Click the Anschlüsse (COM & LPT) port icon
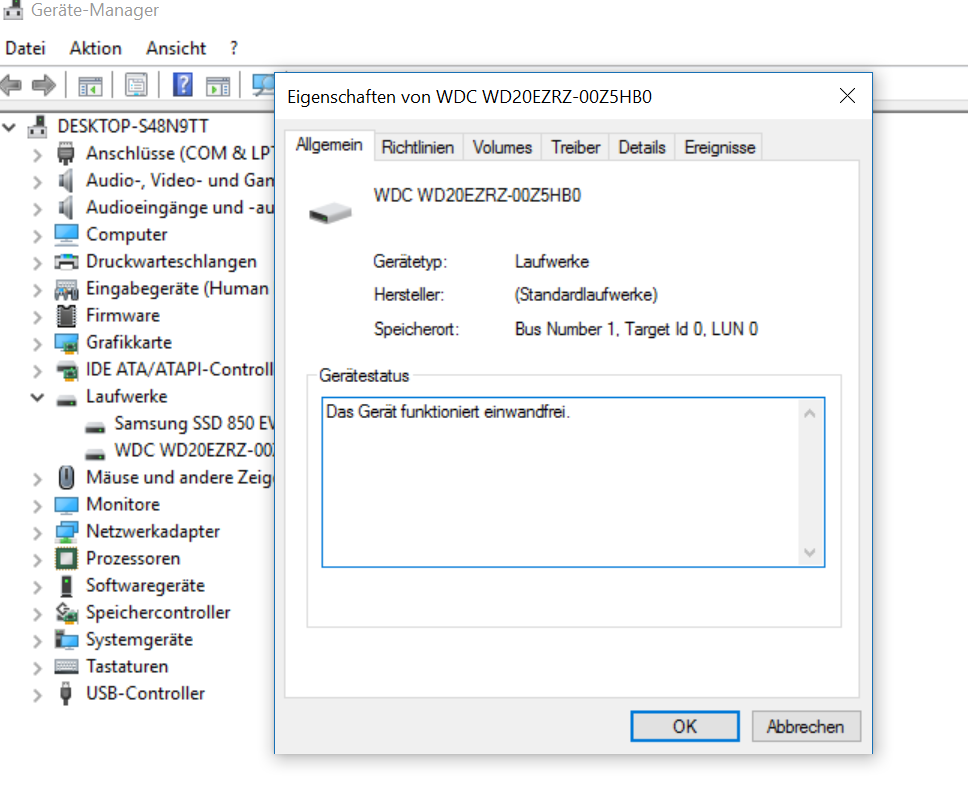The width and height of the screenshot is (968, 794). pyautogui.click(x=65, y=153)
